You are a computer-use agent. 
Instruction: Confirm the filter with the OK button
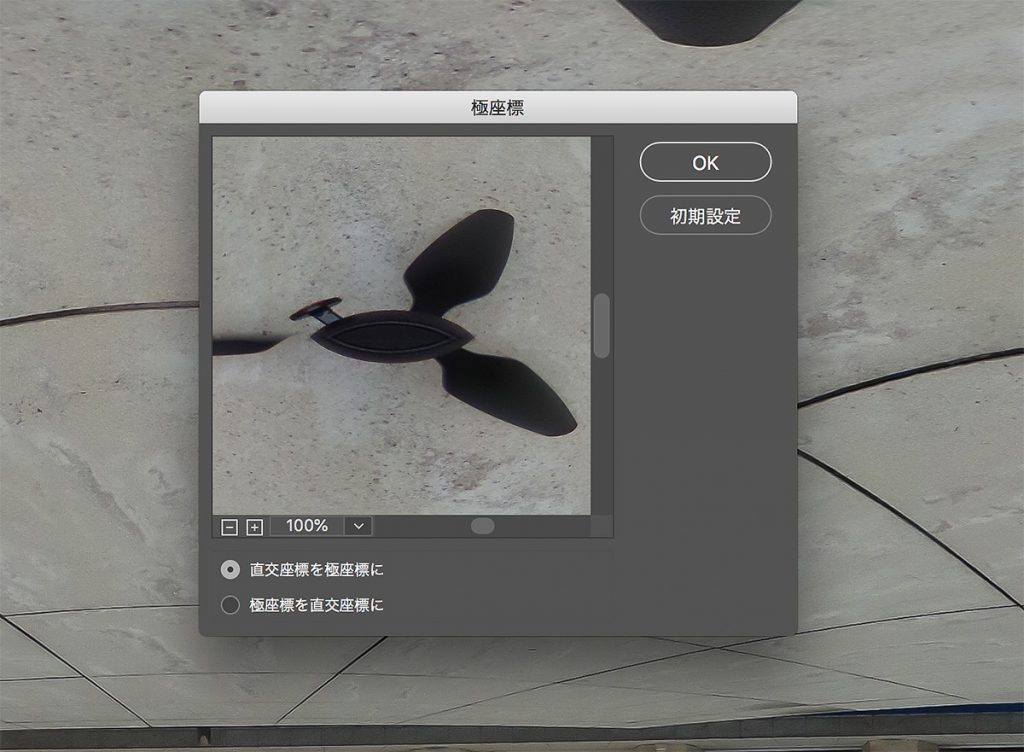click(705, 163)
